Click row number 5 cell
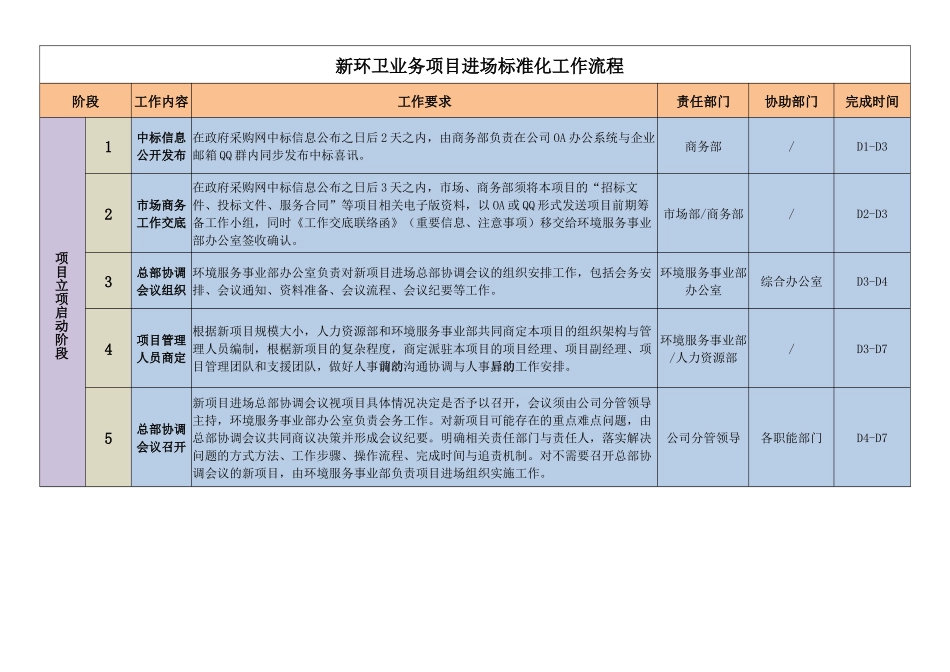The image size is (950, 672). (x=108, y=437)
